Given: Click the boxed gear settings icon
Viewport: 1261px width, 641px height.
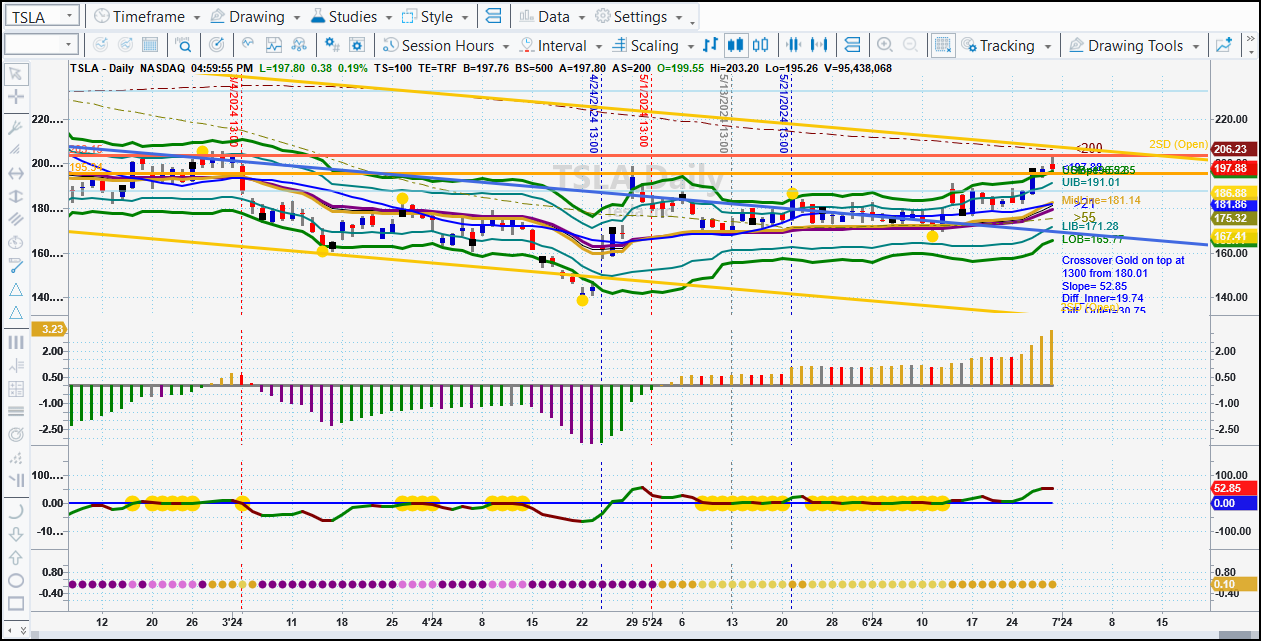Looking at the screenshot, I should click(359, 45).
